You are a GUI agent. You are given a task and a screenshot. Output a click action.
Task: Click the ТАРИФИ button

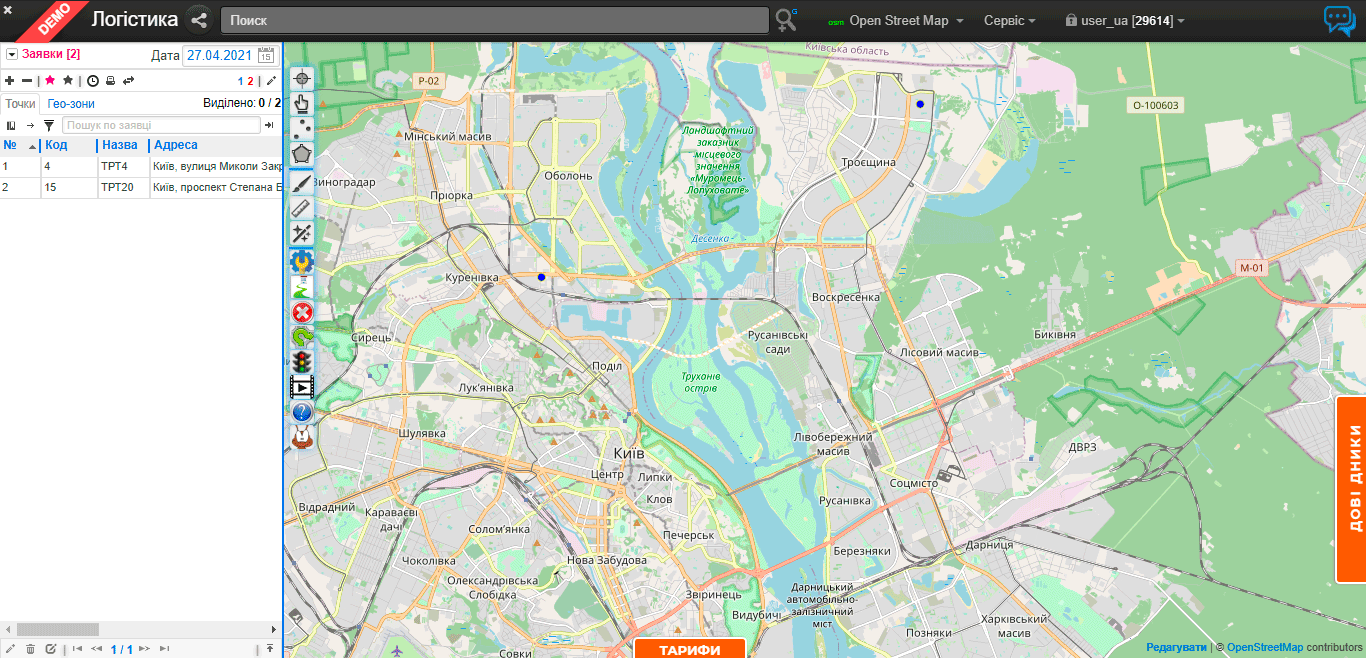pyautogui.click(x=690, y=649)
